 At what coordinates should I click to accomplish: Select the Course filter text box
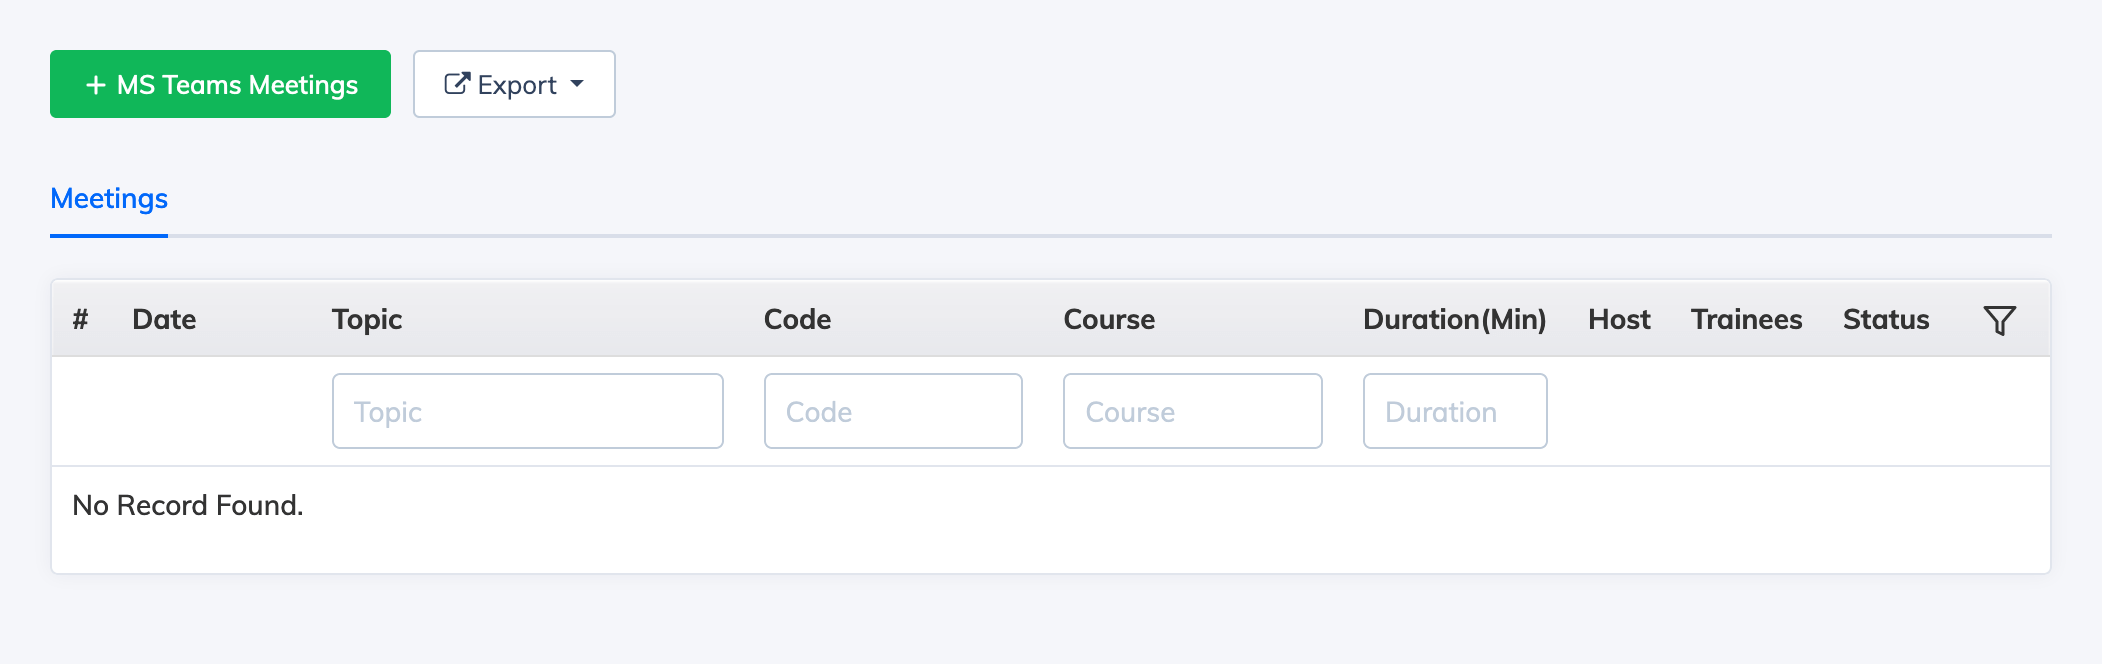[x=1192, y=411]
